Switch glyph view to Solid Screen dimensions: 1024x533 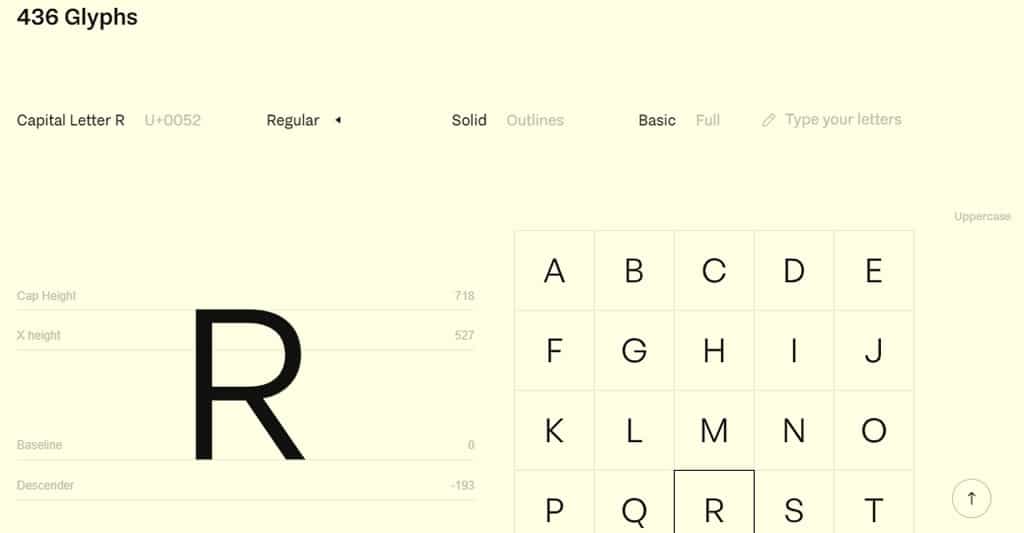(469, 120)
